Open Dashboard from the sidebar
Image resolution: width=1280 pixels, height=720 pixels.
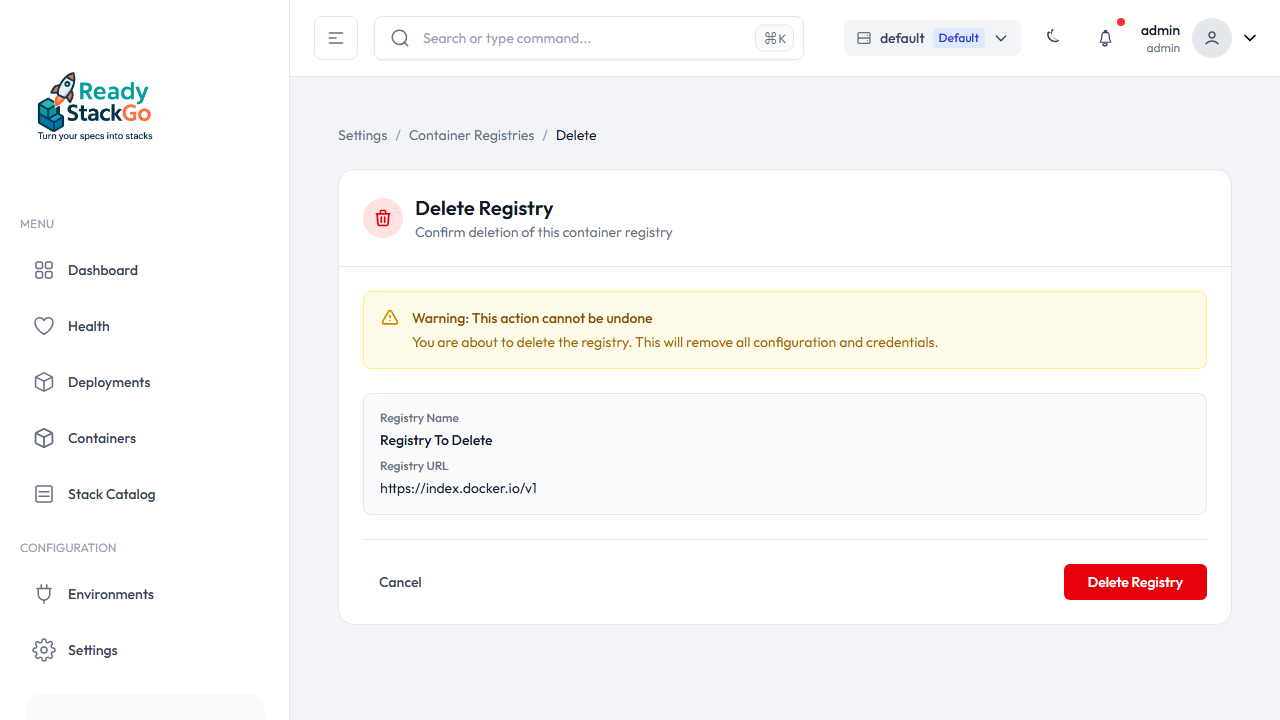click(x=102, y=270)
